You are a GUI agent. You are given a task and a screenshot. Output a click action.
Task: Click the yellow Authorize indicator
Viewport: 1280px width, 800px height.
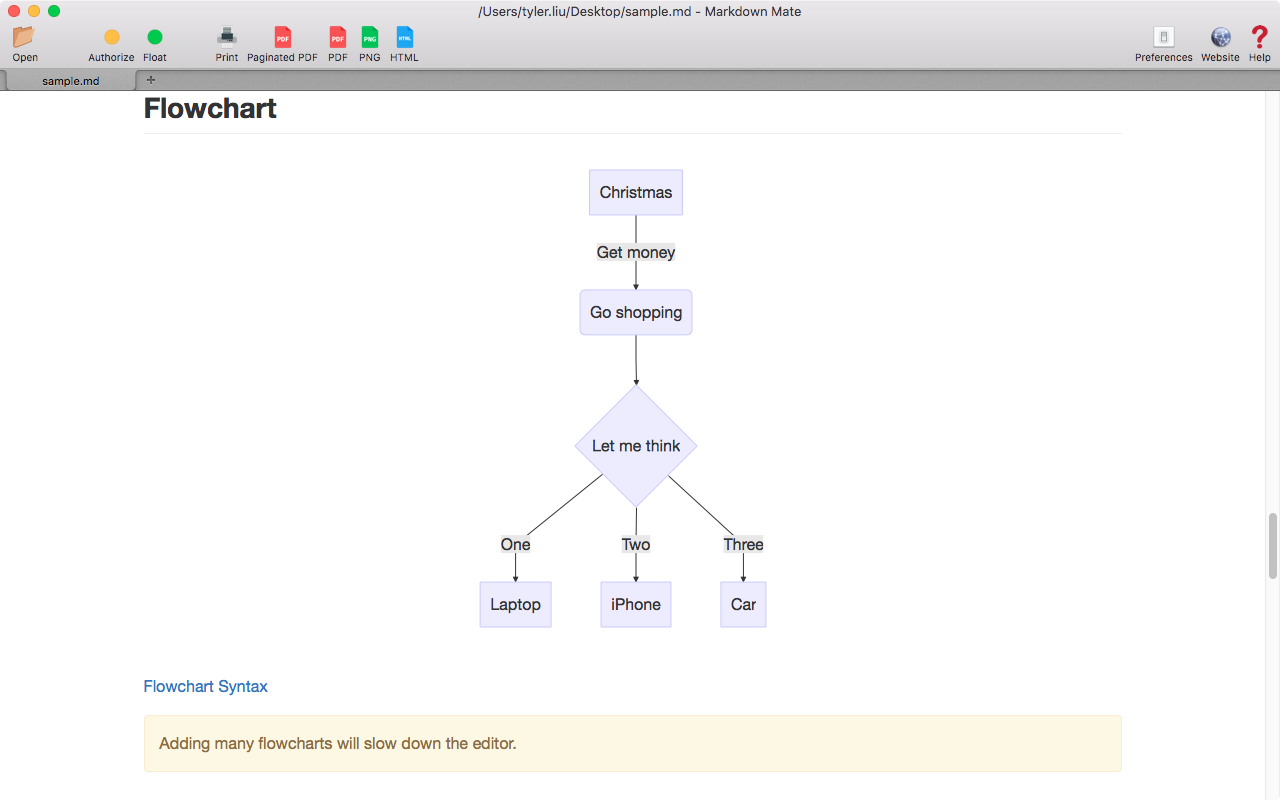pyautogui.click(x=111, y=37)
